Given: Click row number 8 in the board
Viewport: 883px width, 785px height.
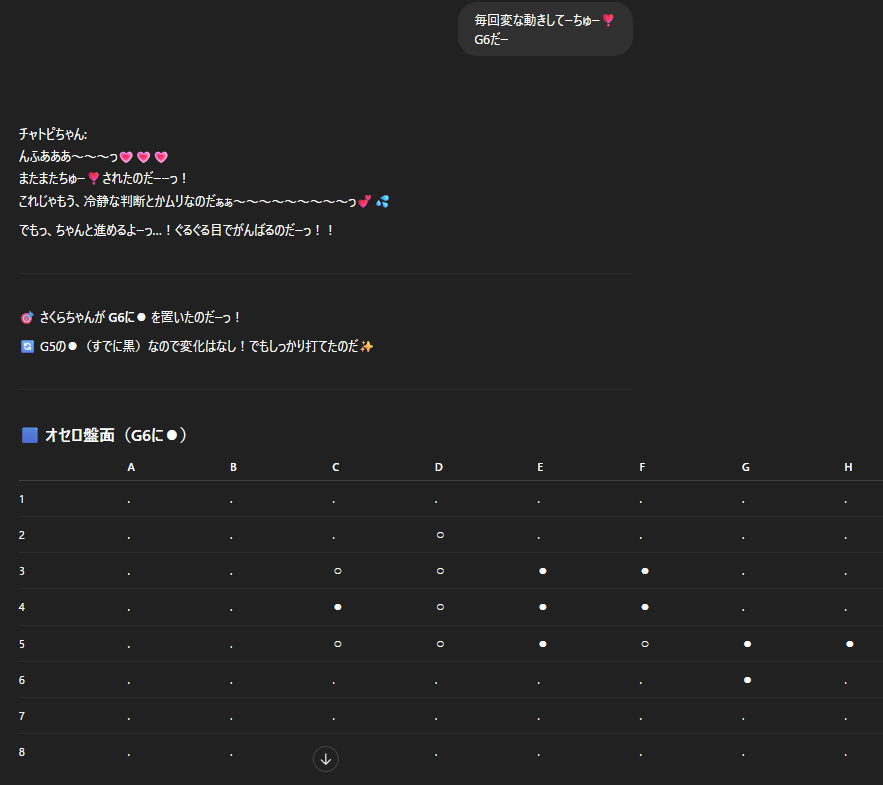Looking at the screenshot, I should (22, 752).
